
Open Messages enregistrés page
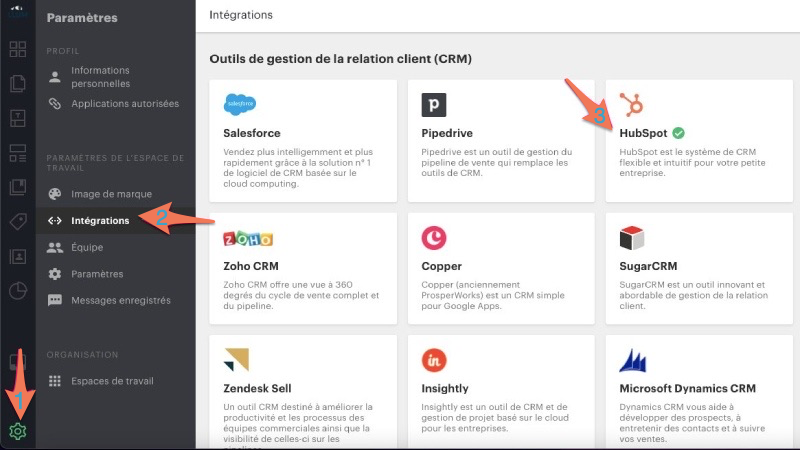pos(121,301)
